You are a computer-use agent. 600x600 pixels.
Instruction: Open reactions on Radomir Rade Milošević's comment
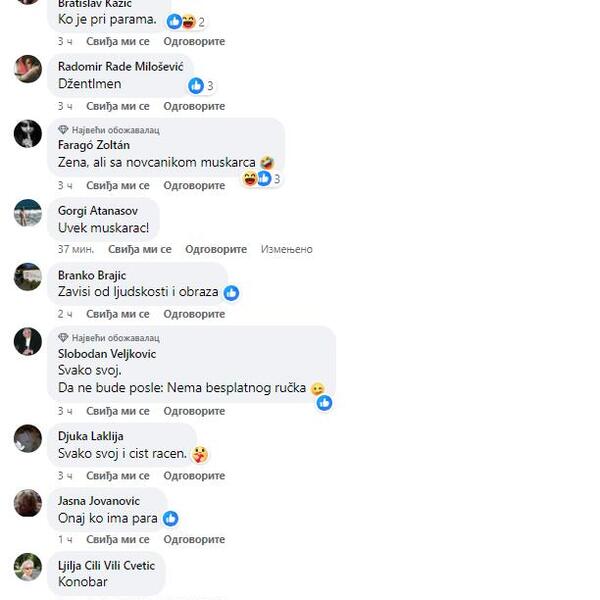click(201, 86)
